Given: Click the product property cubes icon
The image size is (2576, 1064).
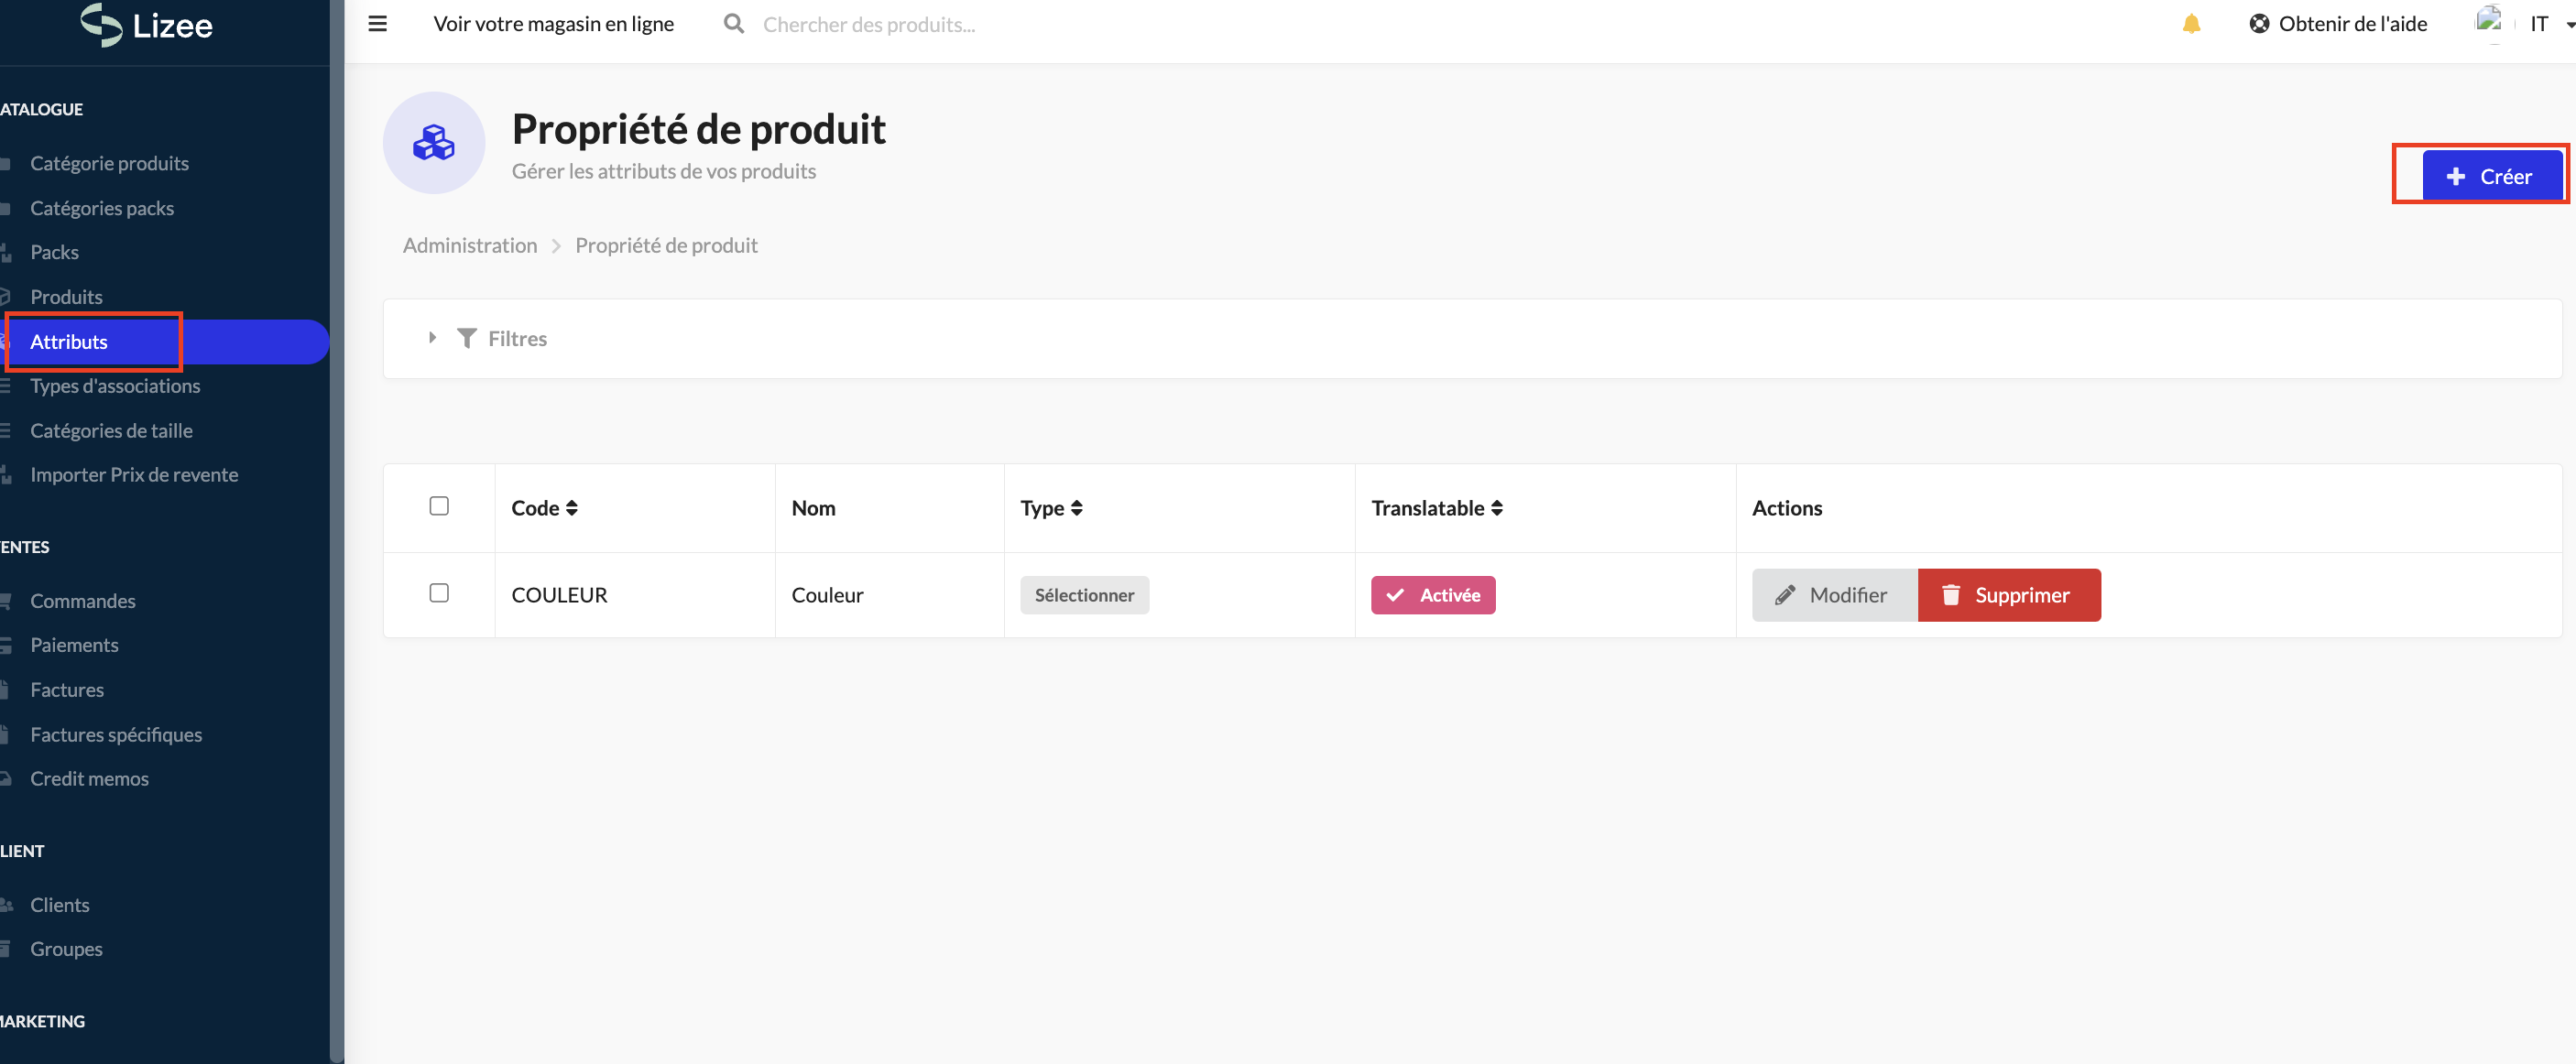Looking at the screenshot, I should (433, 143).
